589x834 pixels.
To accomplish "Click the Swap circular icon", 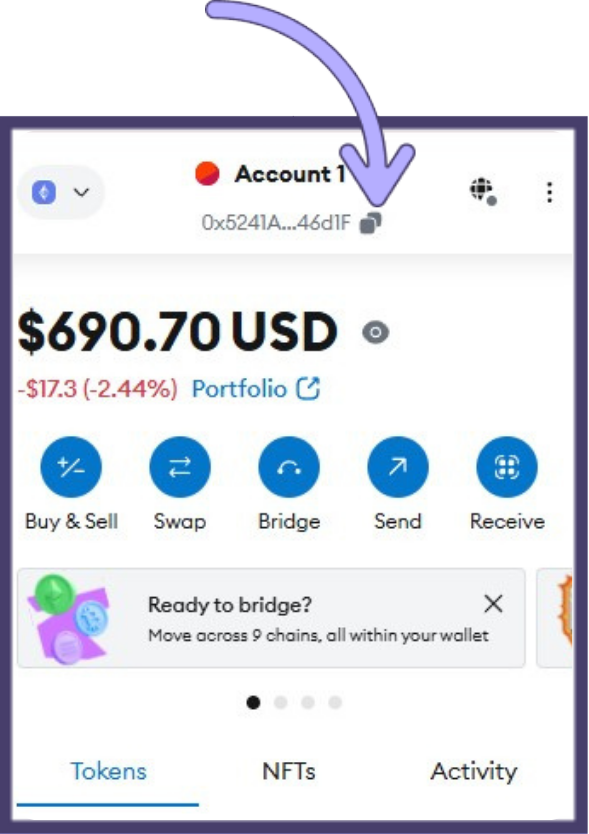I will click(180, 467).
